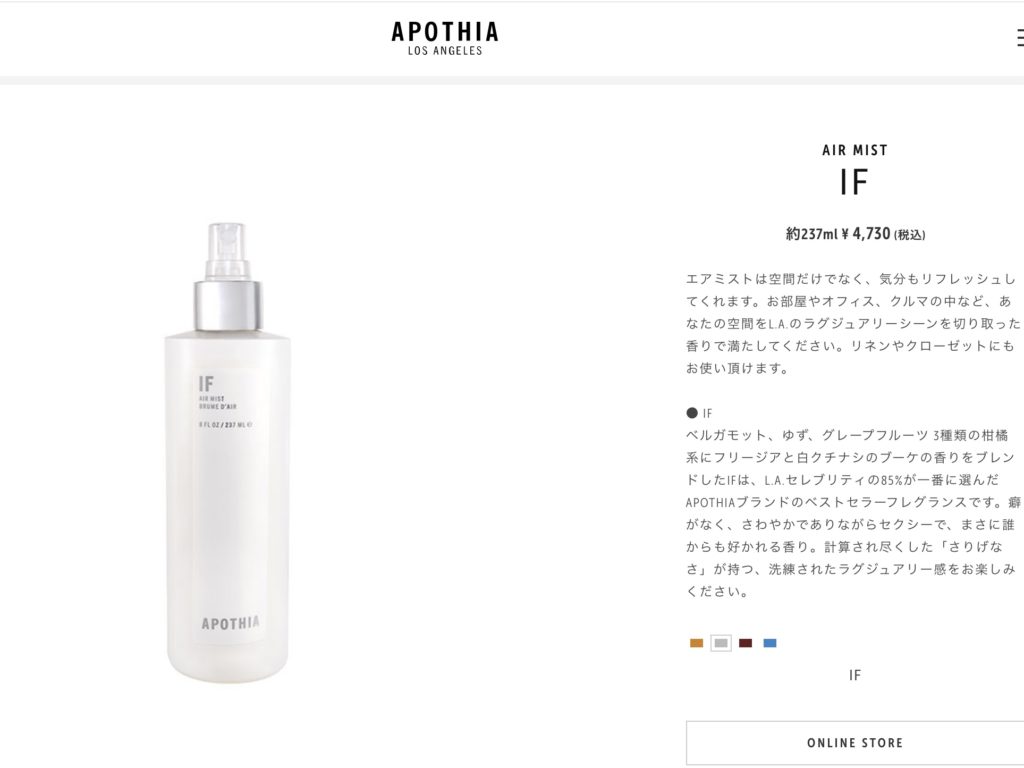Click the bergamot fragrance notes paragraph
1024x768 pixels.
click(x=854, y=513)
